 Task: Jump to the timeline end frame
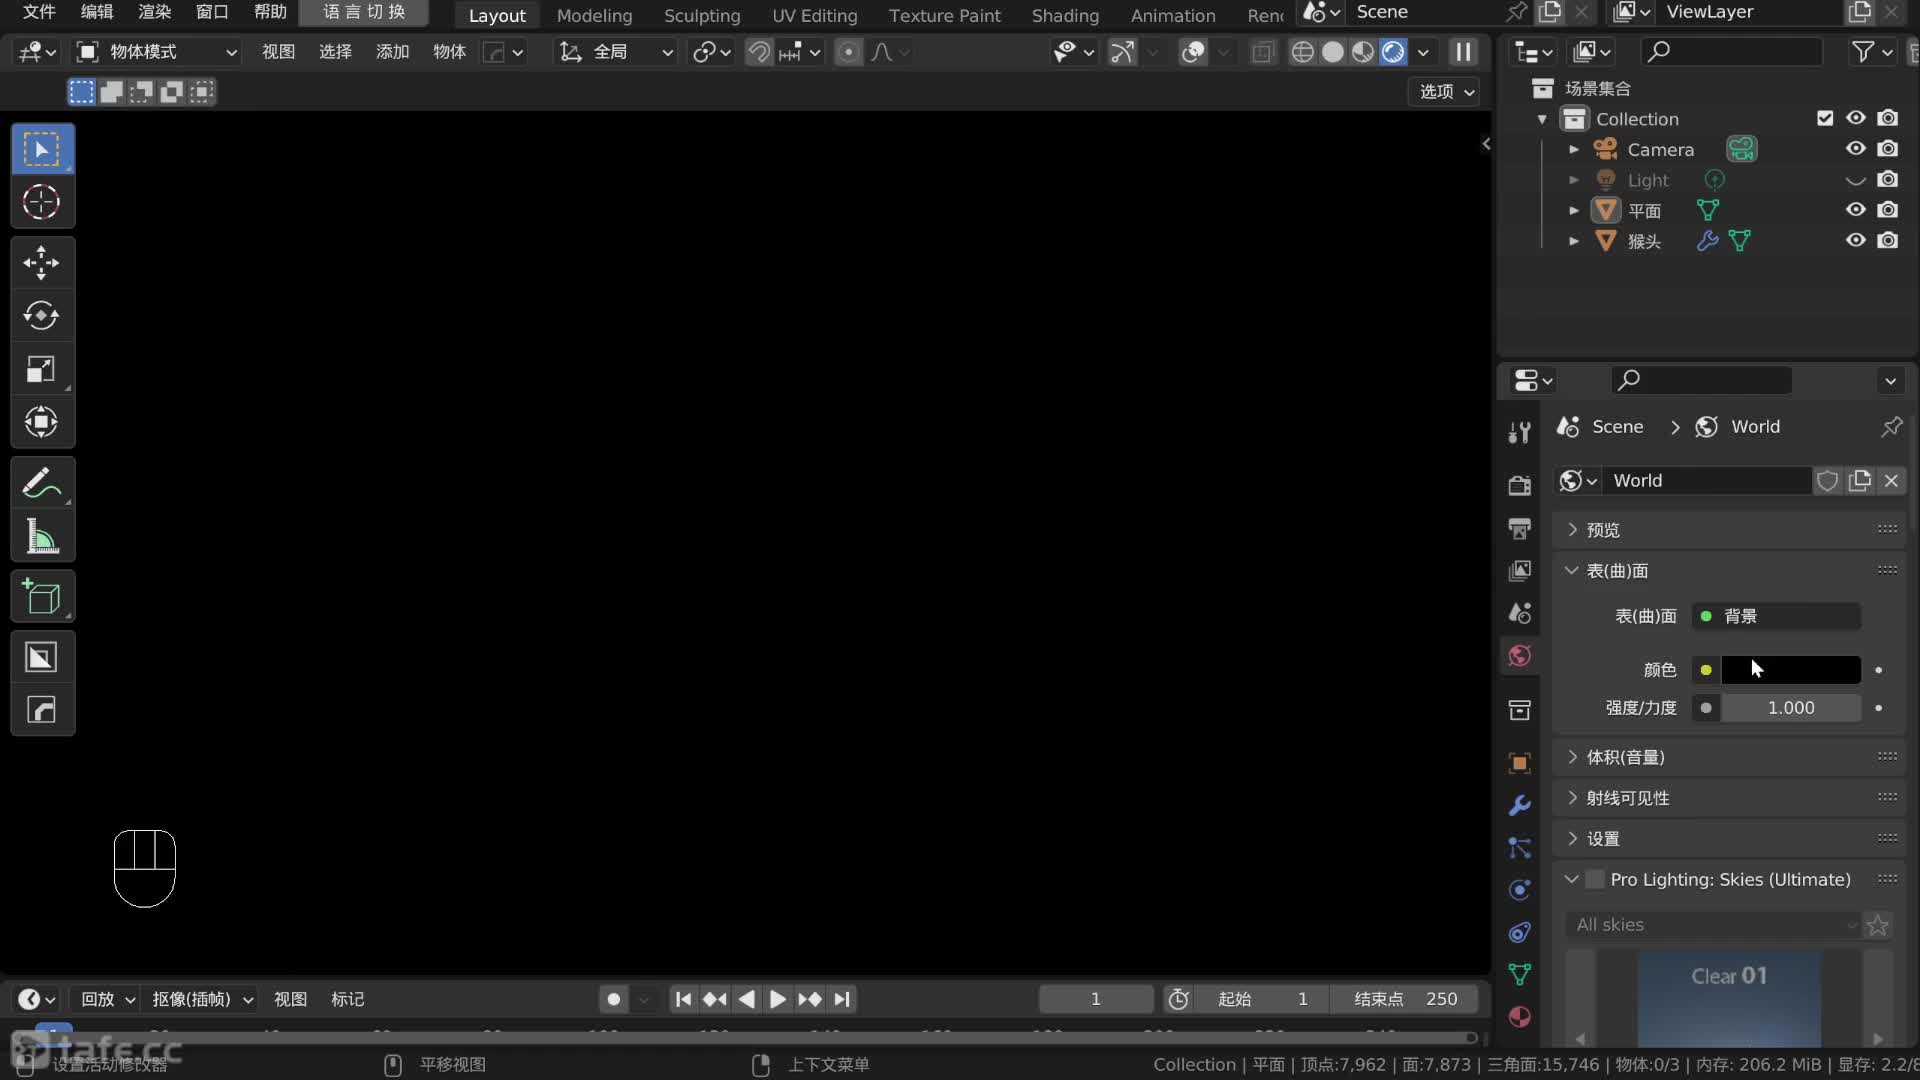[842, 999]
